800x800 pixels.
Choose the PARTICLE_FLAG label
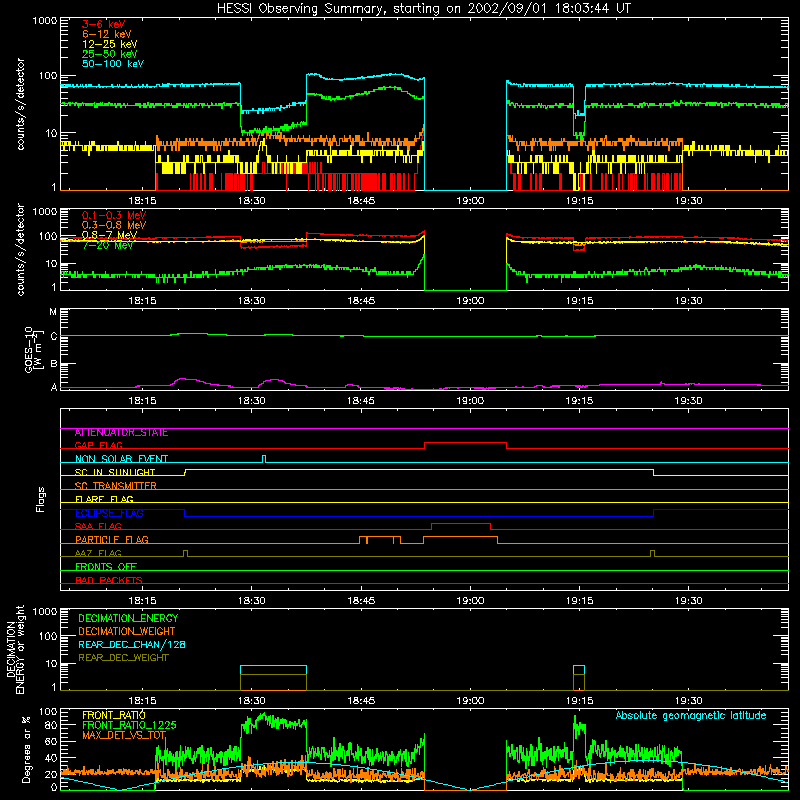tap(112, 539)
